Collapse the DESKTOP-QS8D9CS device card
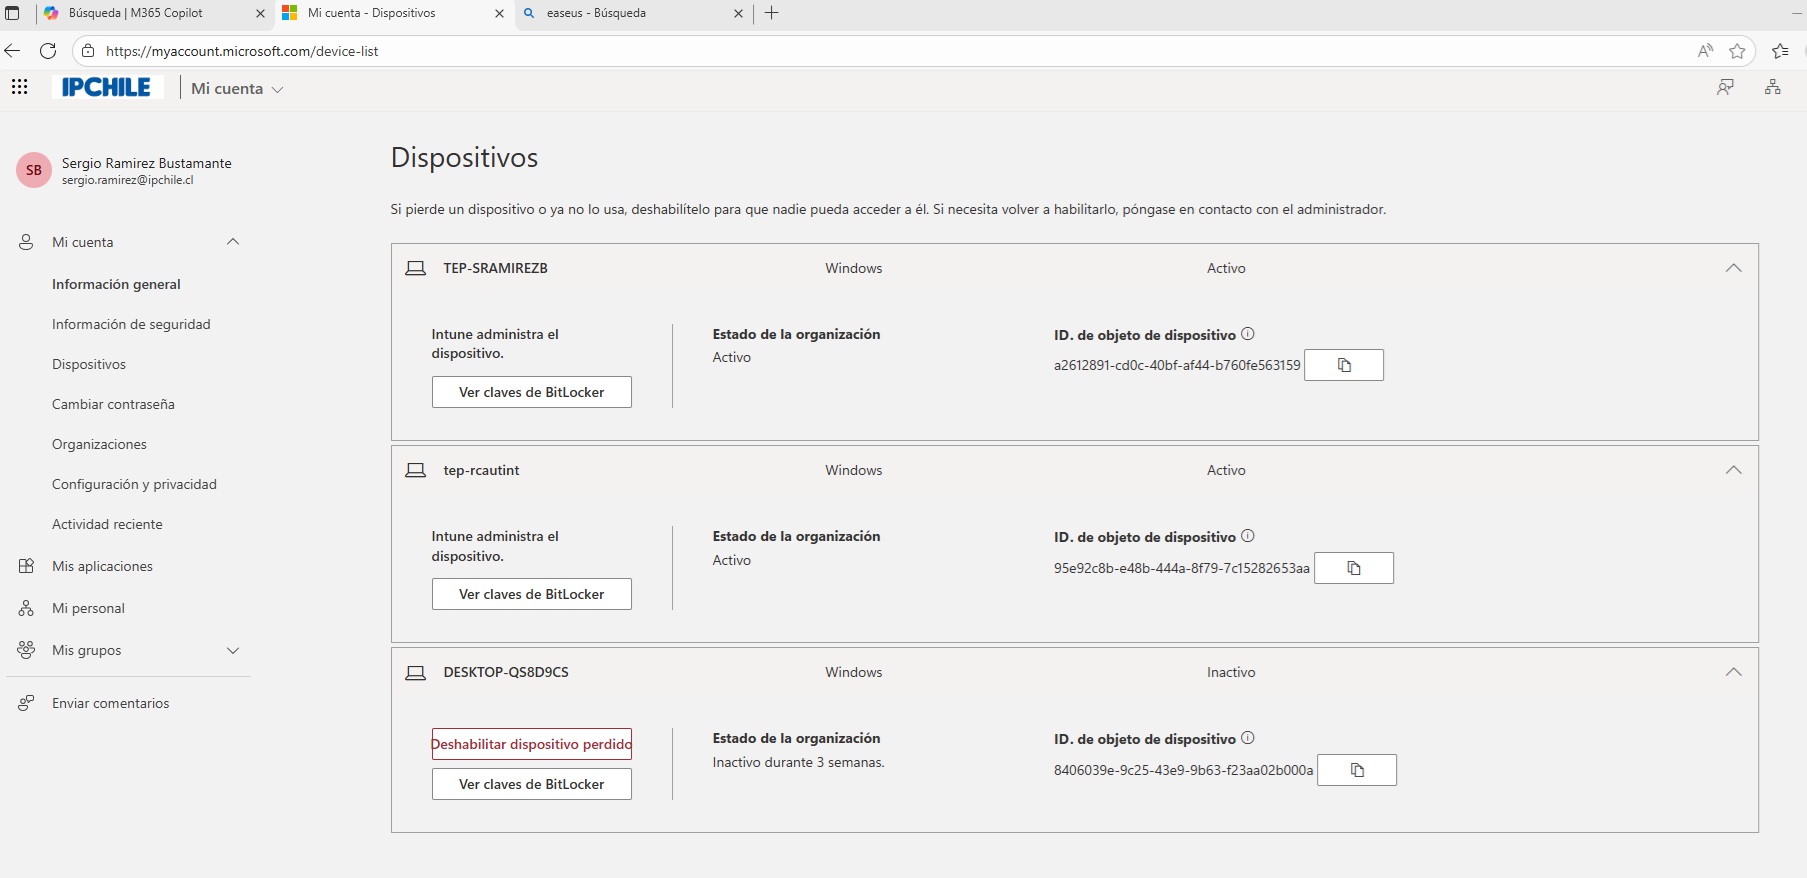The height and width of the screenshot is (878, 1807). tap(1733, 672)
